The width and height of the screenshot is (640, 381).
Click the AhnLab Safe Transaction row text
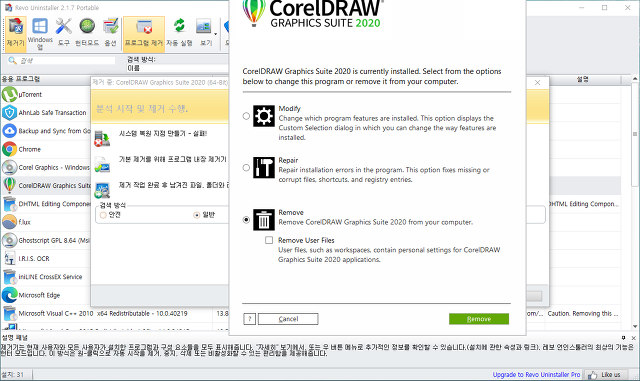click(52, 112)
